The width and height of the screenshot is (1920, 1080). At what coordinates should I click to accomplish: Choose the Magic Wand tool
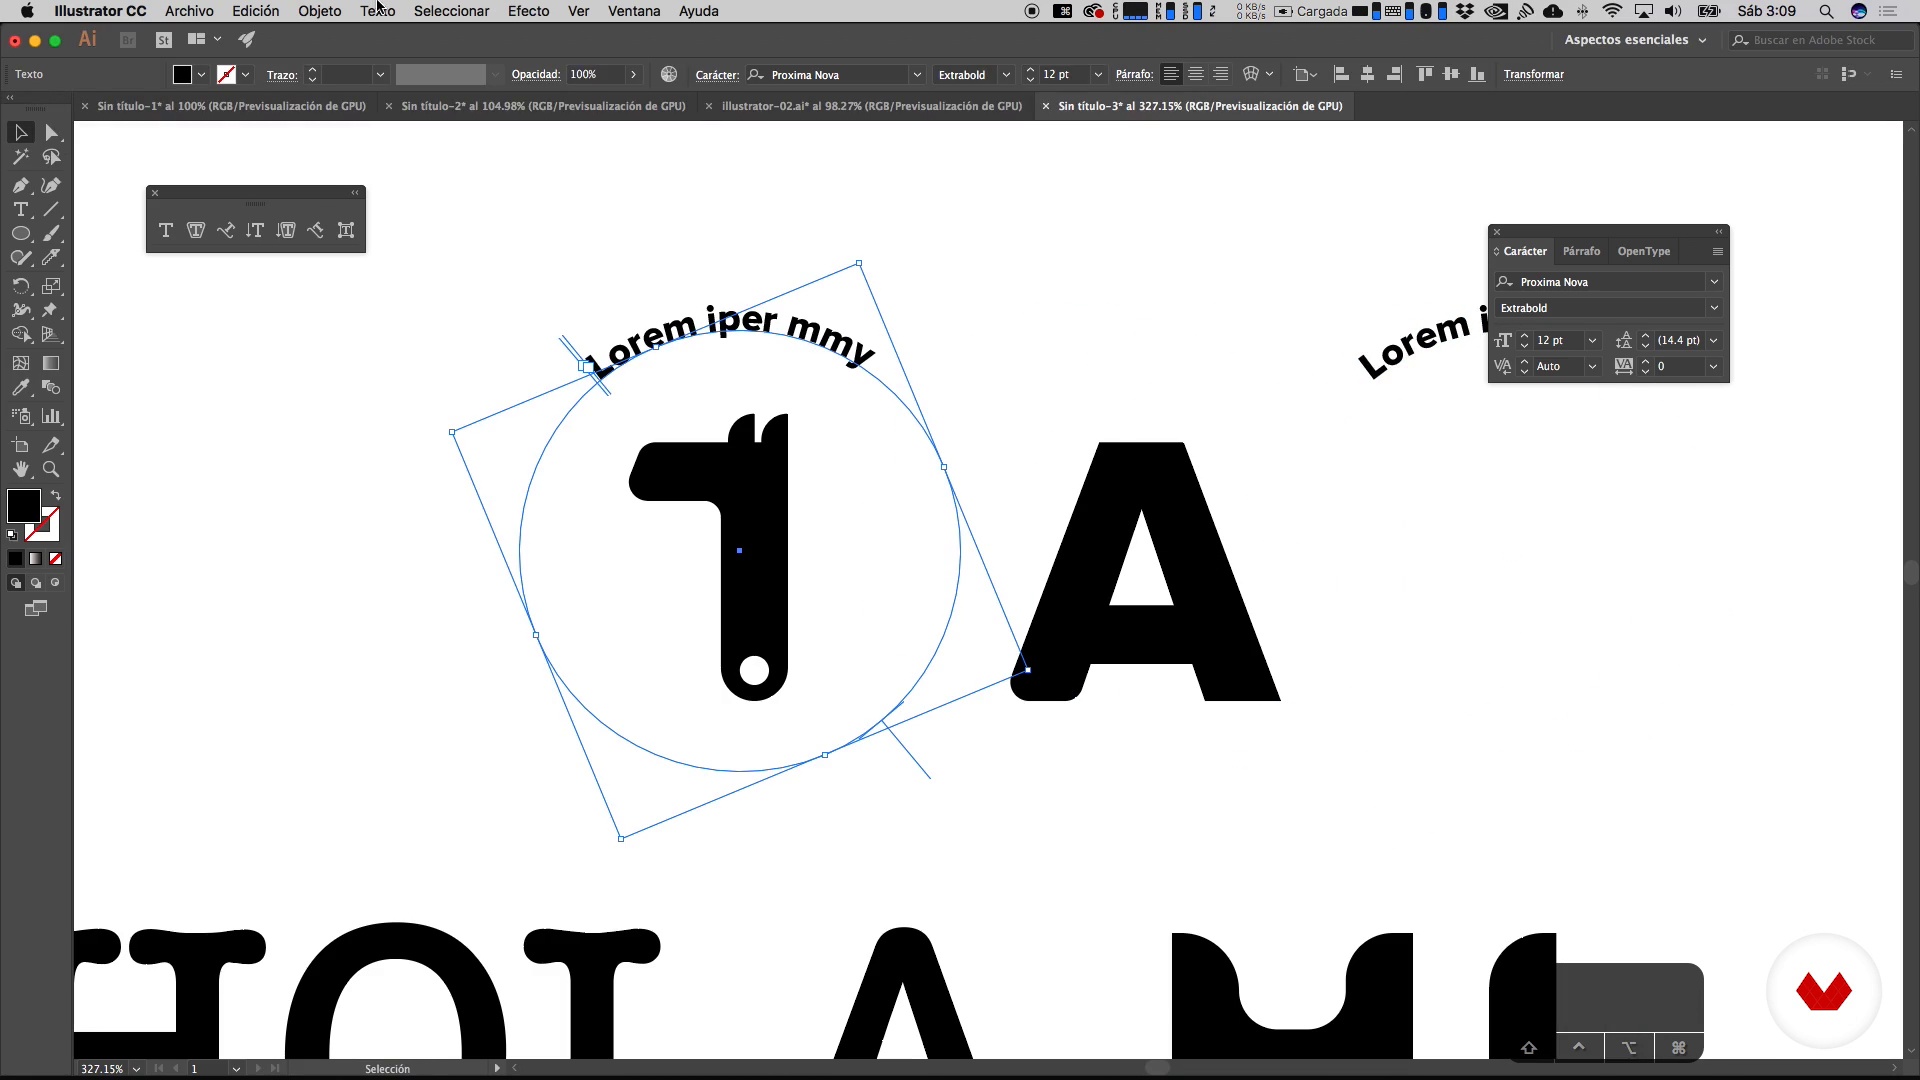click(21, 157)
